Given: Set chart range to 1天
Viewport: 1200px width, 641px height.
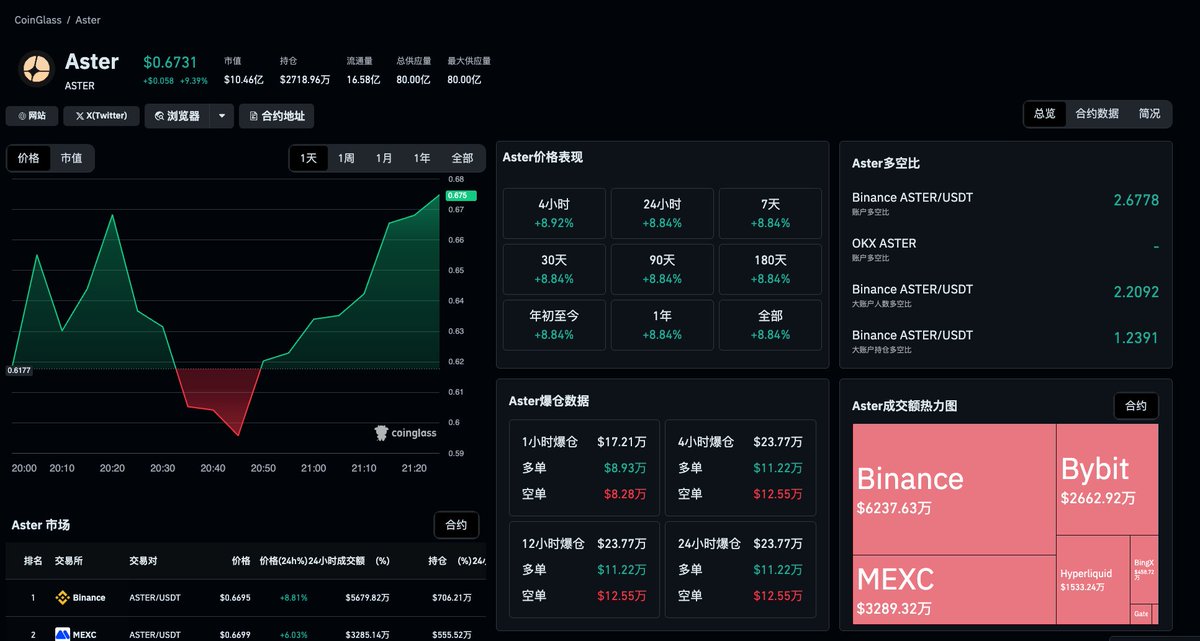Looking at the screenshot, I should (x=309, y=158).
